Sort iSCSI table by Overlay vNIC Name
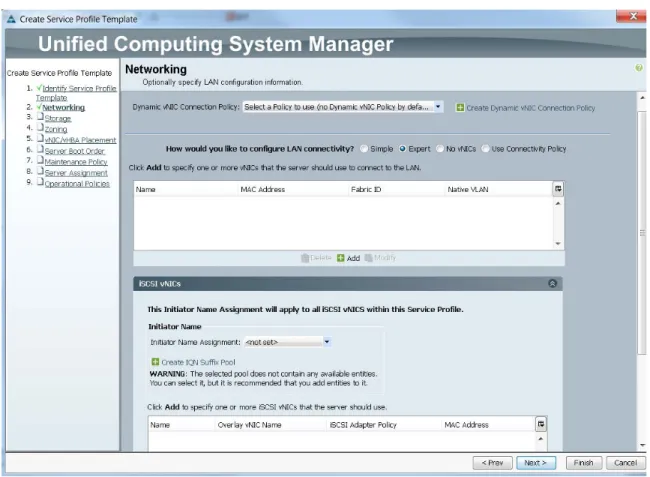The width and height of the screenshot is (650, 477). point(271,424)
